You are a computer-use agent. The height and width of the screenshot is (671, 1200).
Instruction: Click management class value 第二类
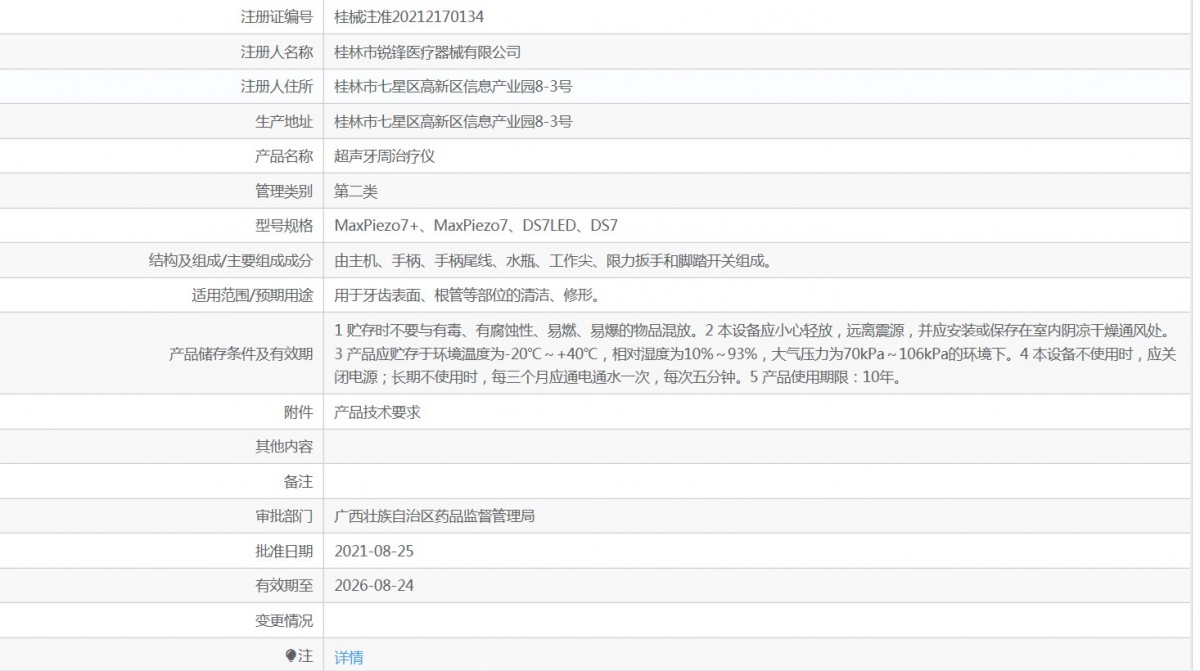pos(356,191)
